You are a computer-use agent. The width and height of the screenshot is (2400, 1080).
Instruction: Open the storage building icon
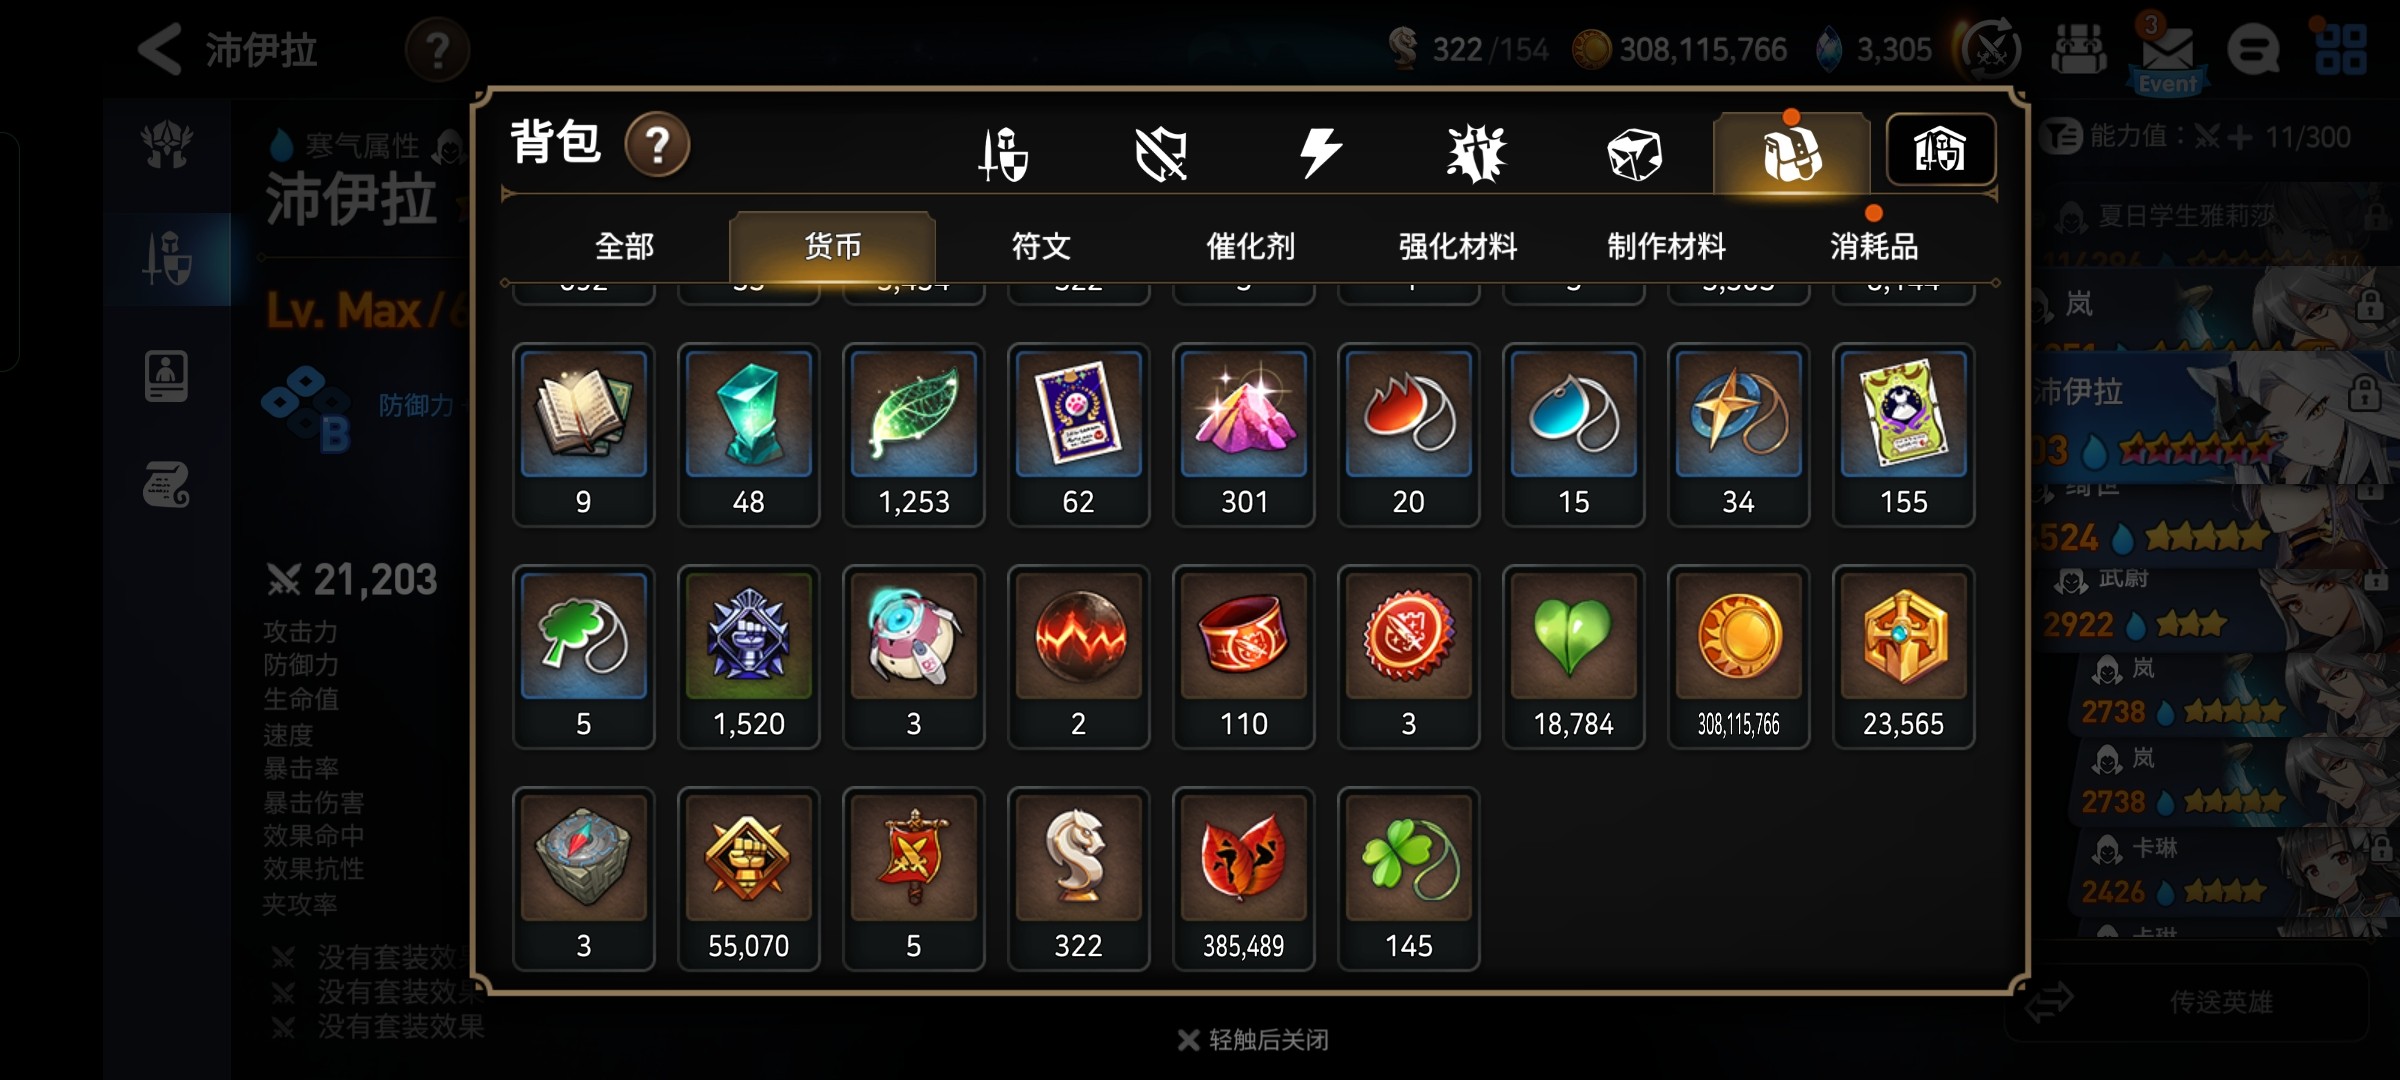pyautogui.click(x=1940, y=150)
